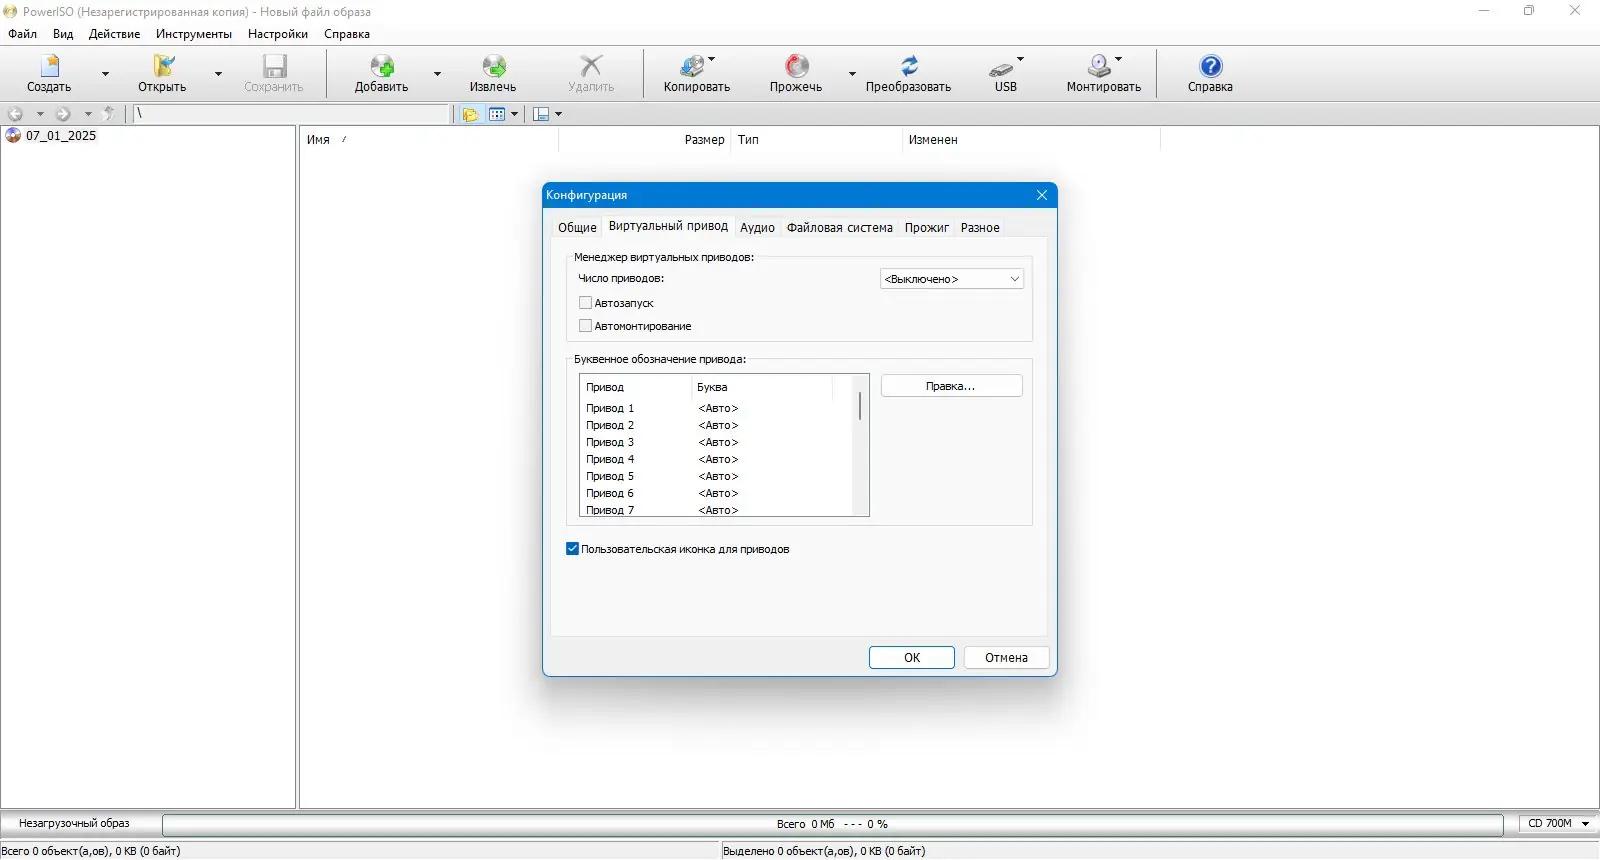Select Привод 4 row in drive list
This screenshot has width=1600, height=860.
coord(718,459)
